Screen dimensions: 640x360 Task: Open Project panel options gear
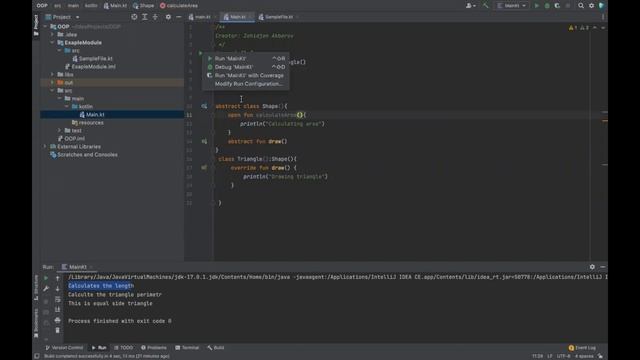pyautogui.click(x=168, y=17)
